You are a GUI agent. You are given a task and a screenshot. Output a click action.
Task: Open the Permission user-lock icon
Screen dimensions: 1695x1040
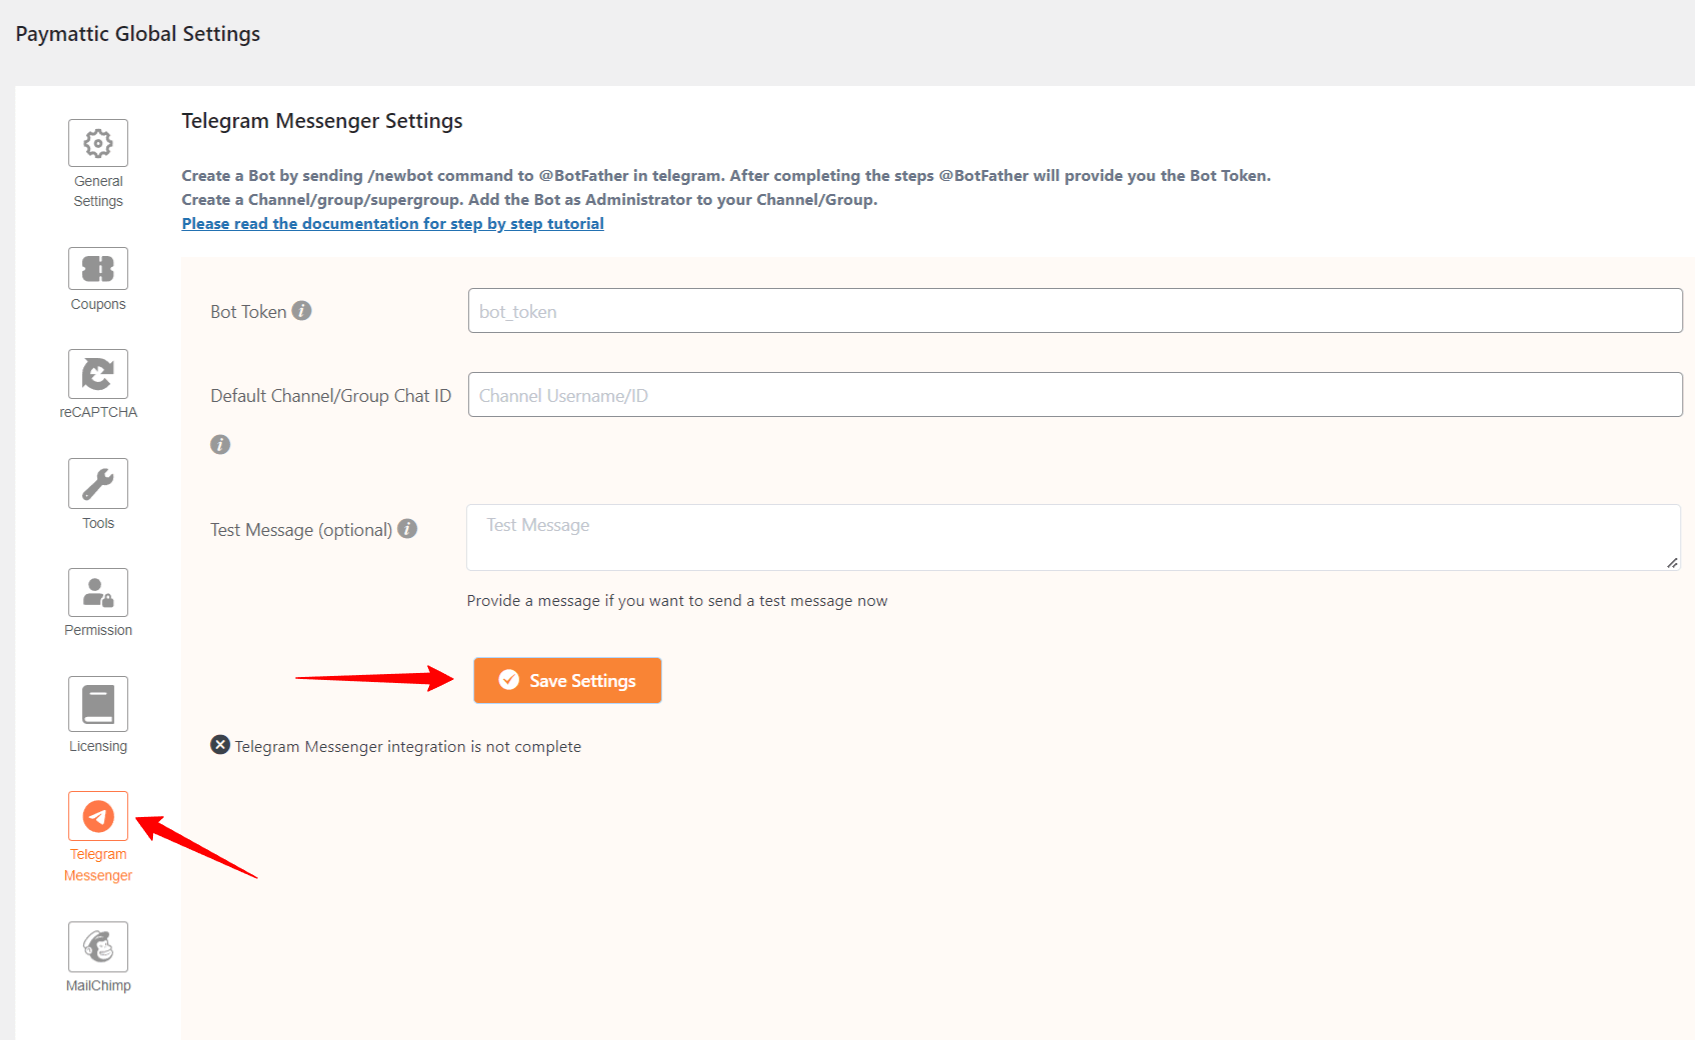(98, 593)
